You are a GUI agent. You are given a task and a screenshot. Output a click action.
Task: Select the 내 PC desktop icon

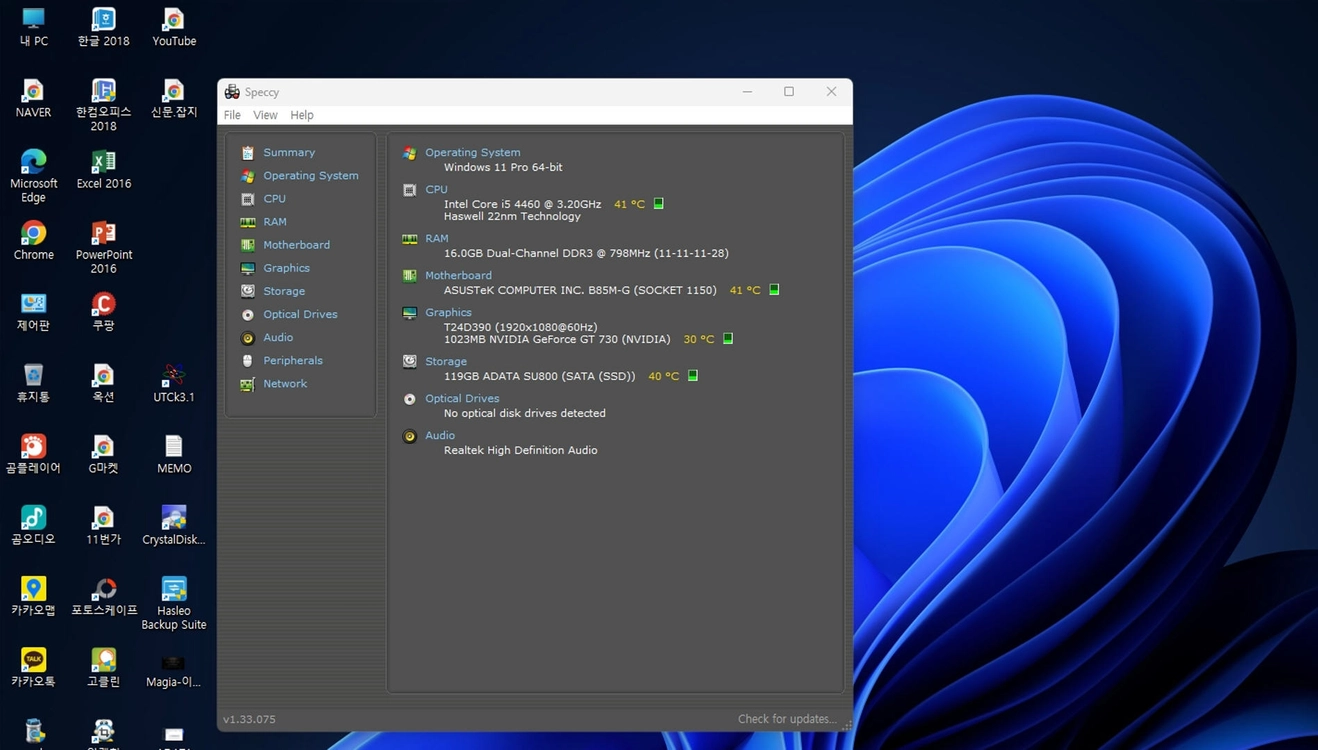click(33, 28)
